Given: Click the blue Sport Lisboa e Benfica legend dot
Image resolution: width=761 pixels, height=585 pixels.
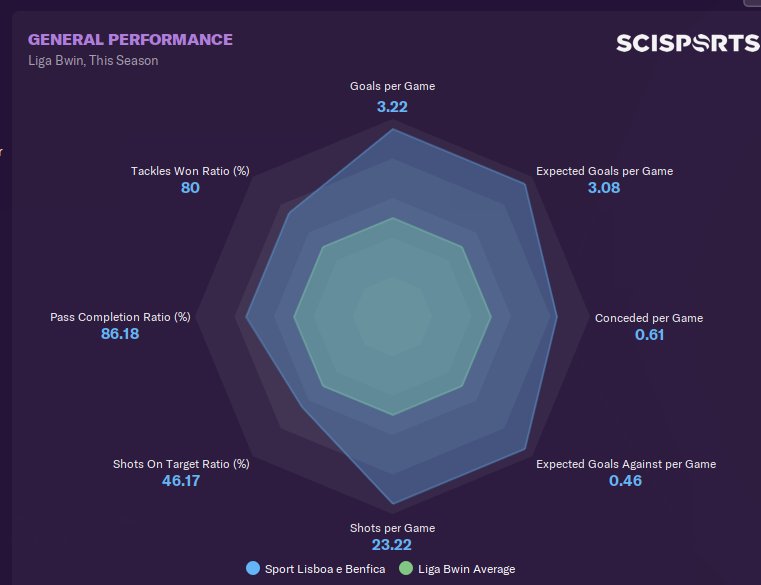Looking at the screenshot, I should point(253,569).
